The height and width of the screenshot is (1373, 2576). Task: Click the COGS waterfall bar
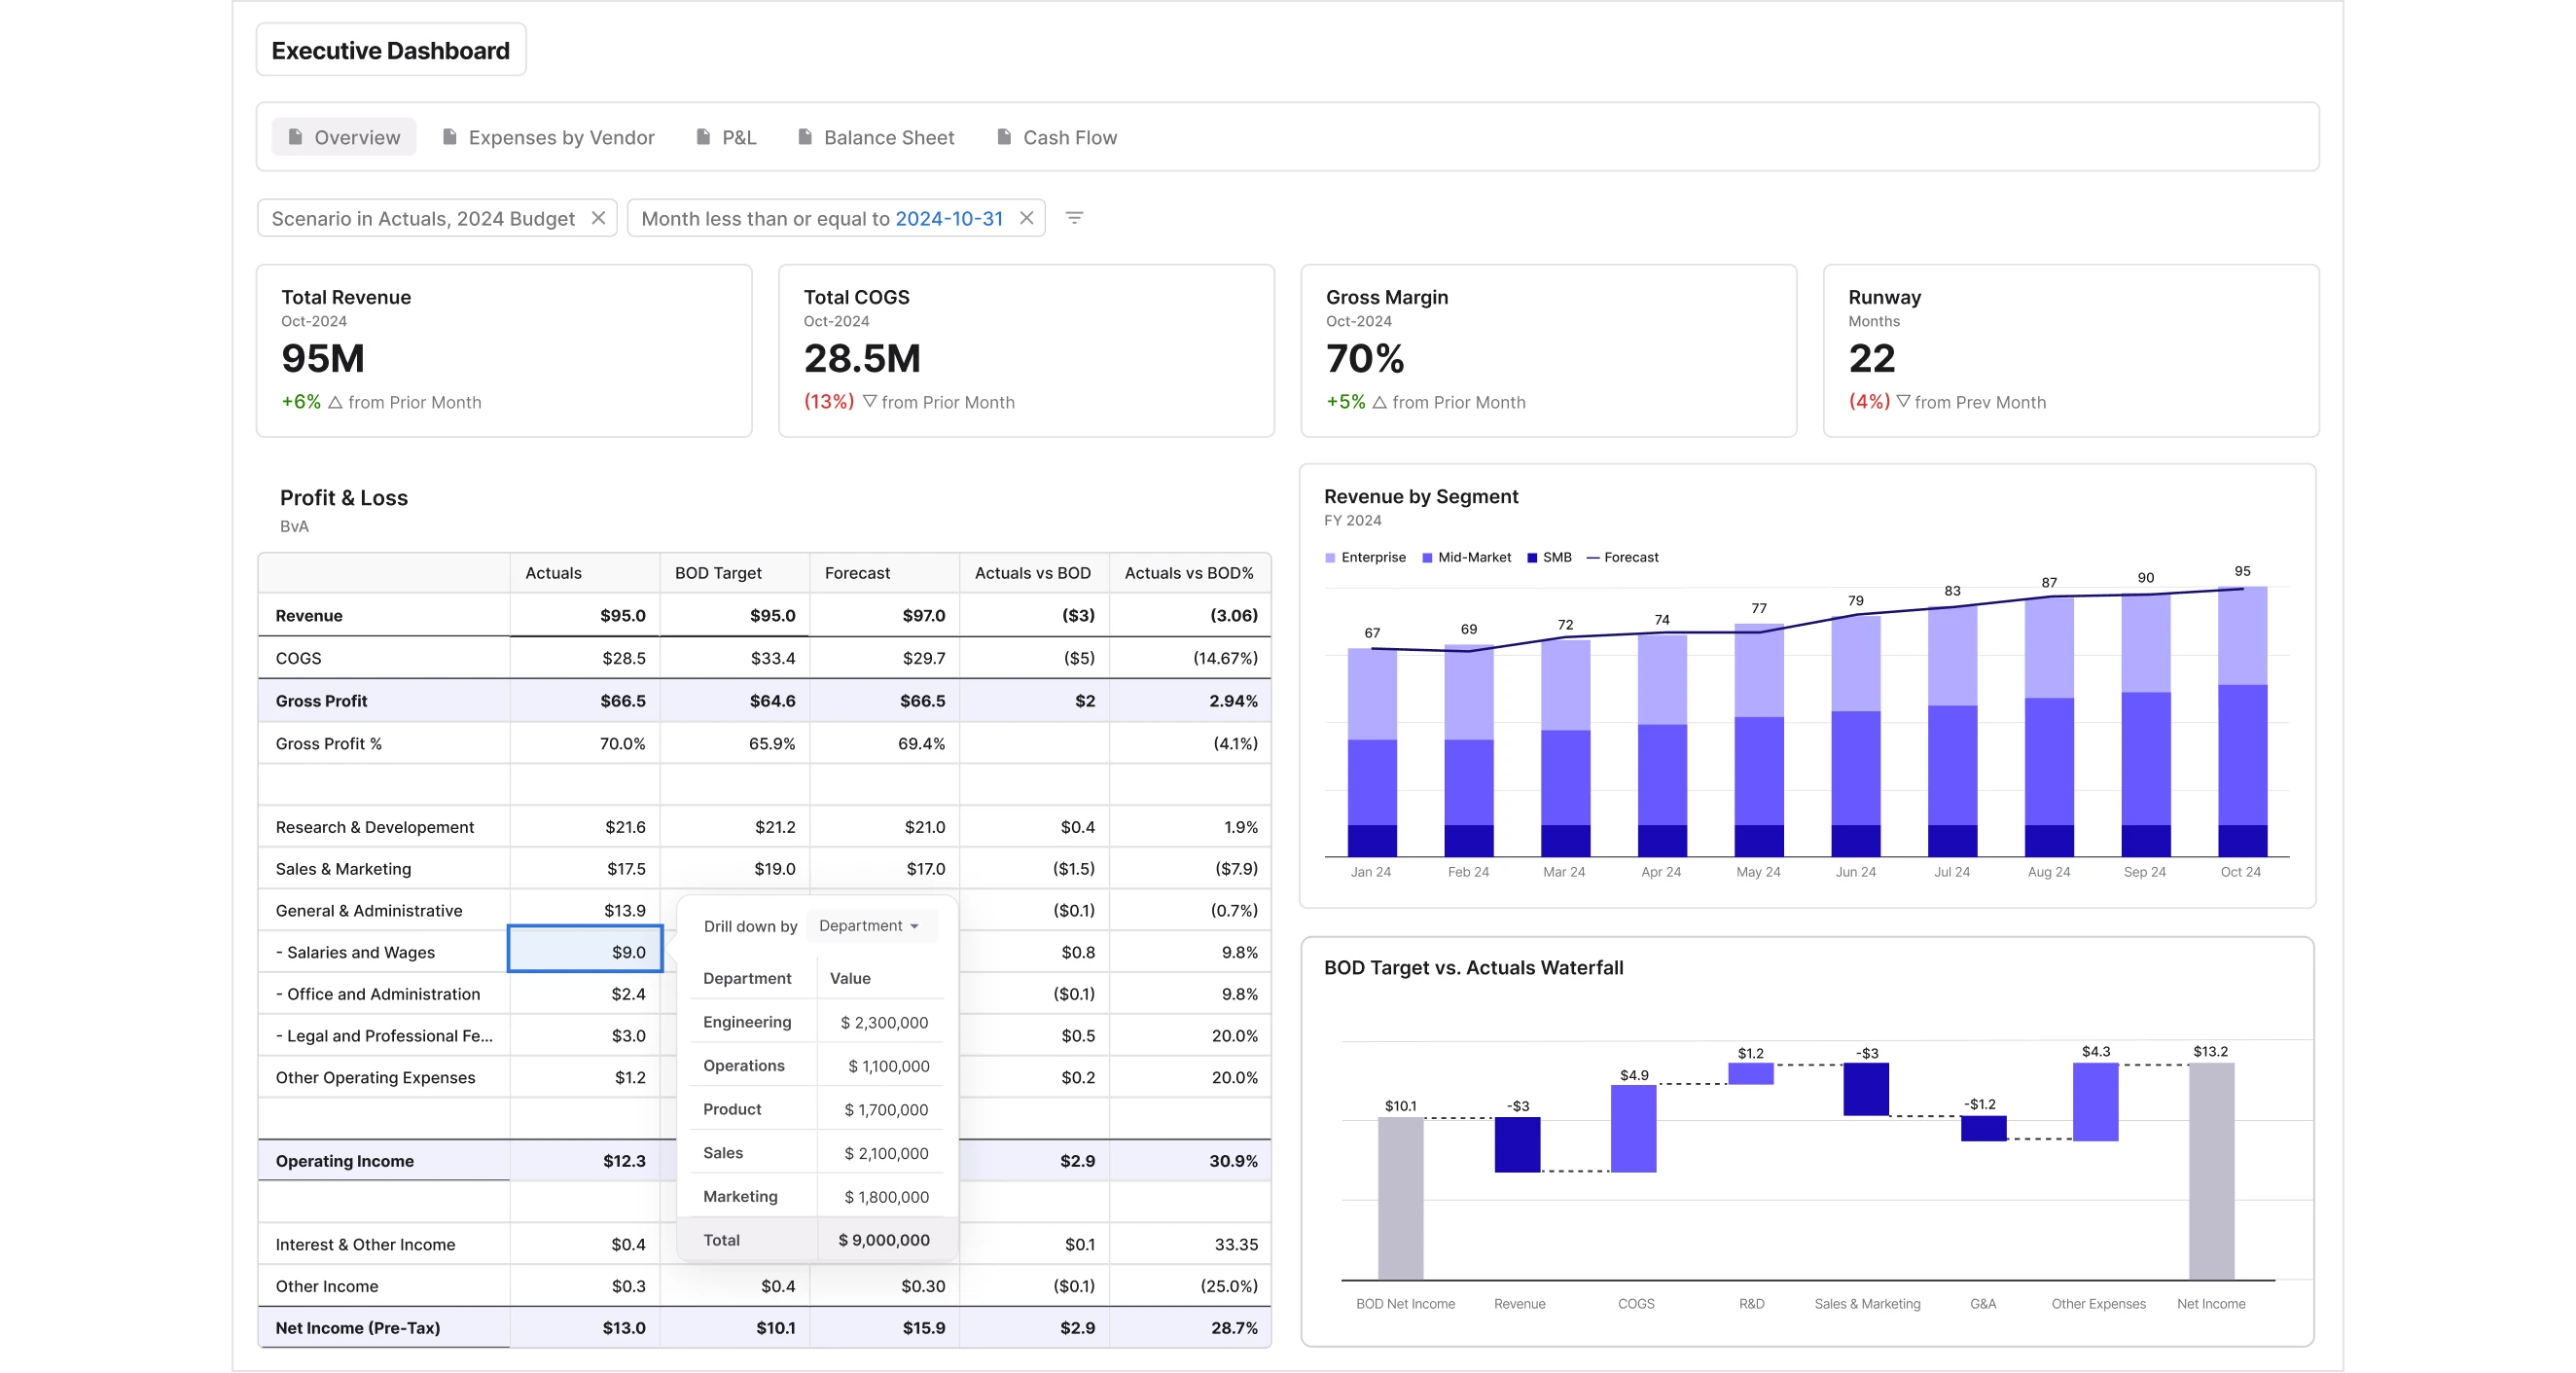pyautogui.click(x=1633, y=1129)
